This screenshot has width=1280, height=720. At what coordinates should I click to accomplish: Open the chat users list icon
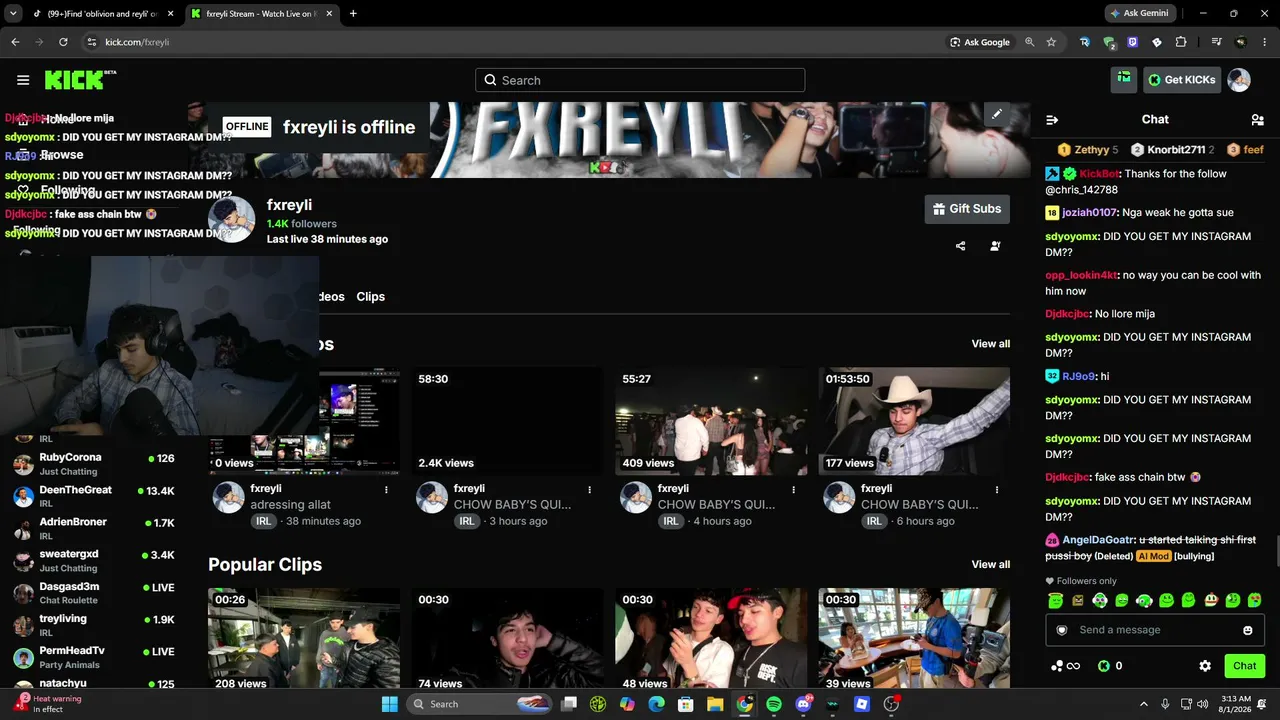point(1257,120)
